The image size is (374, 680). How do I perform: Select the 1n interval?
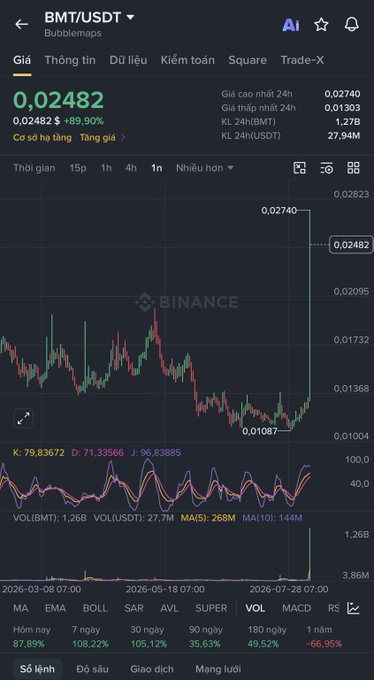point(157,168)
